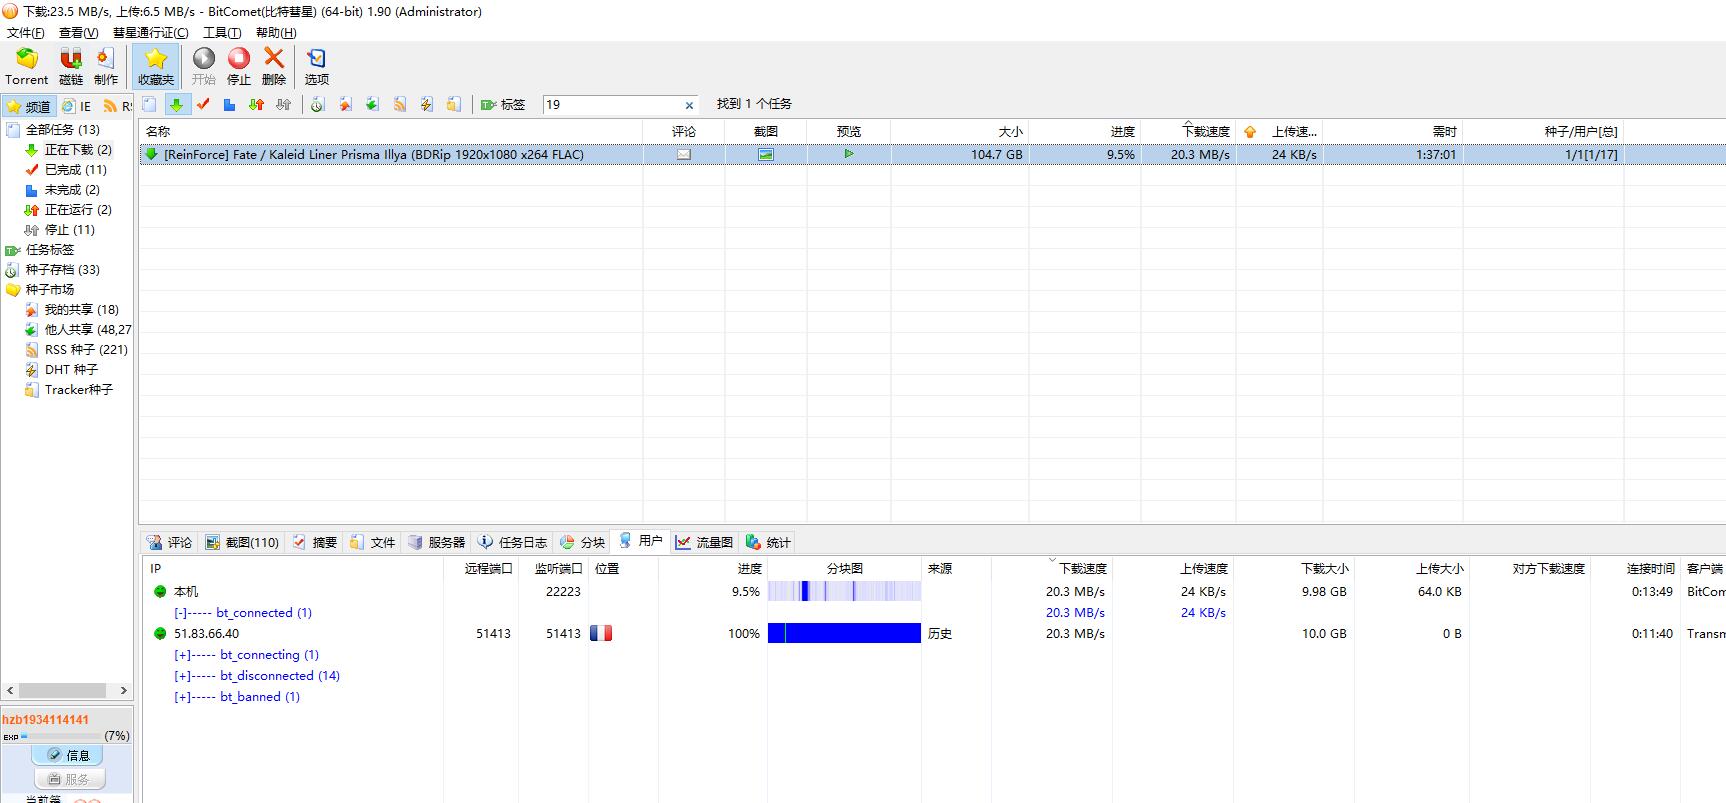Open the 查看(V) menu
This screenshot has width=1726, height=803.
[79, 32]
